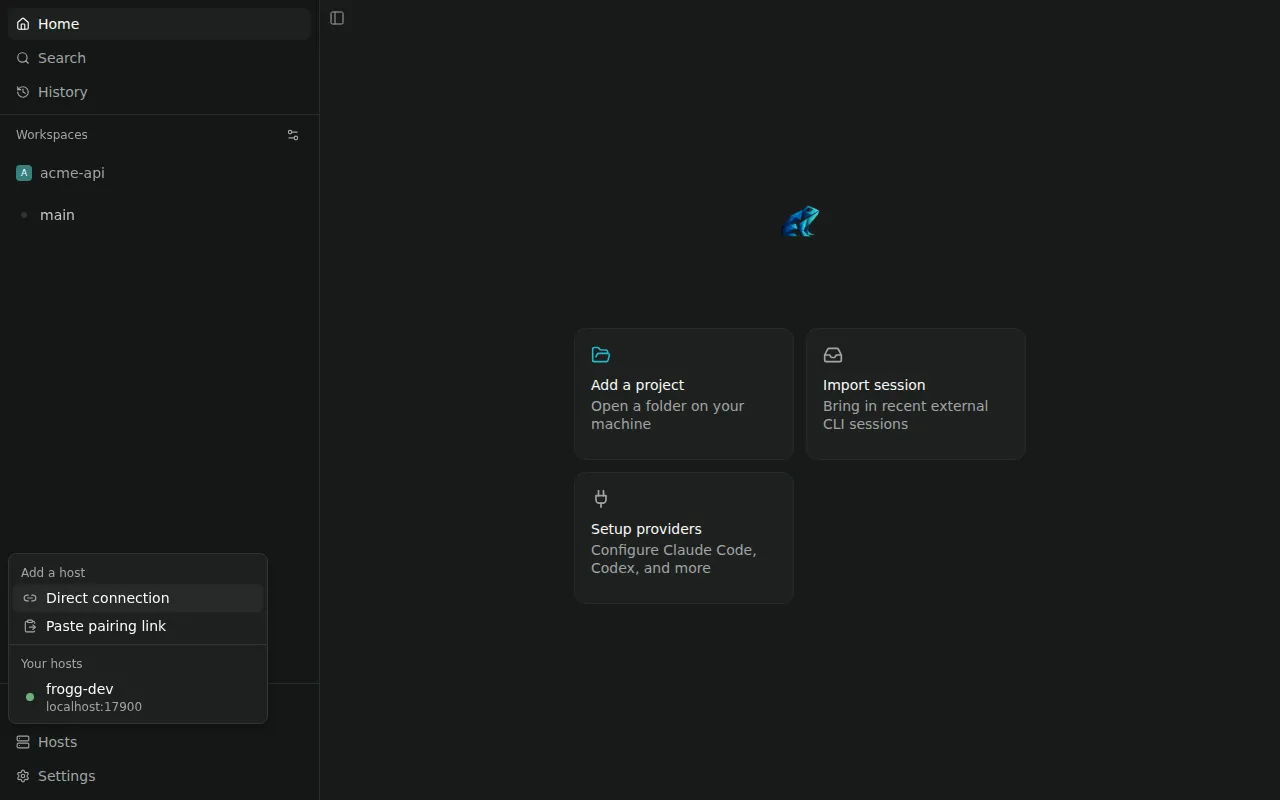
Task: Click the gear icon next to Settings
Action: coord(23,776)
